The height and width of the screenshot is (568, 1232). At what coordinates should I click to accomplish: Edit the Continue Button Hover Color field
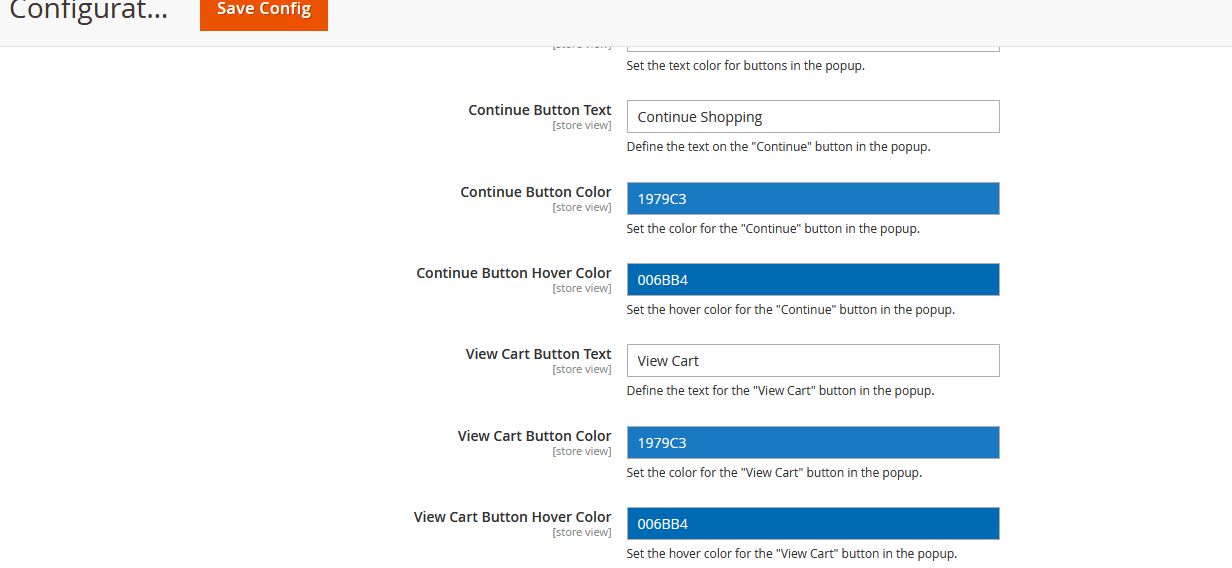(x=812, y=280)
